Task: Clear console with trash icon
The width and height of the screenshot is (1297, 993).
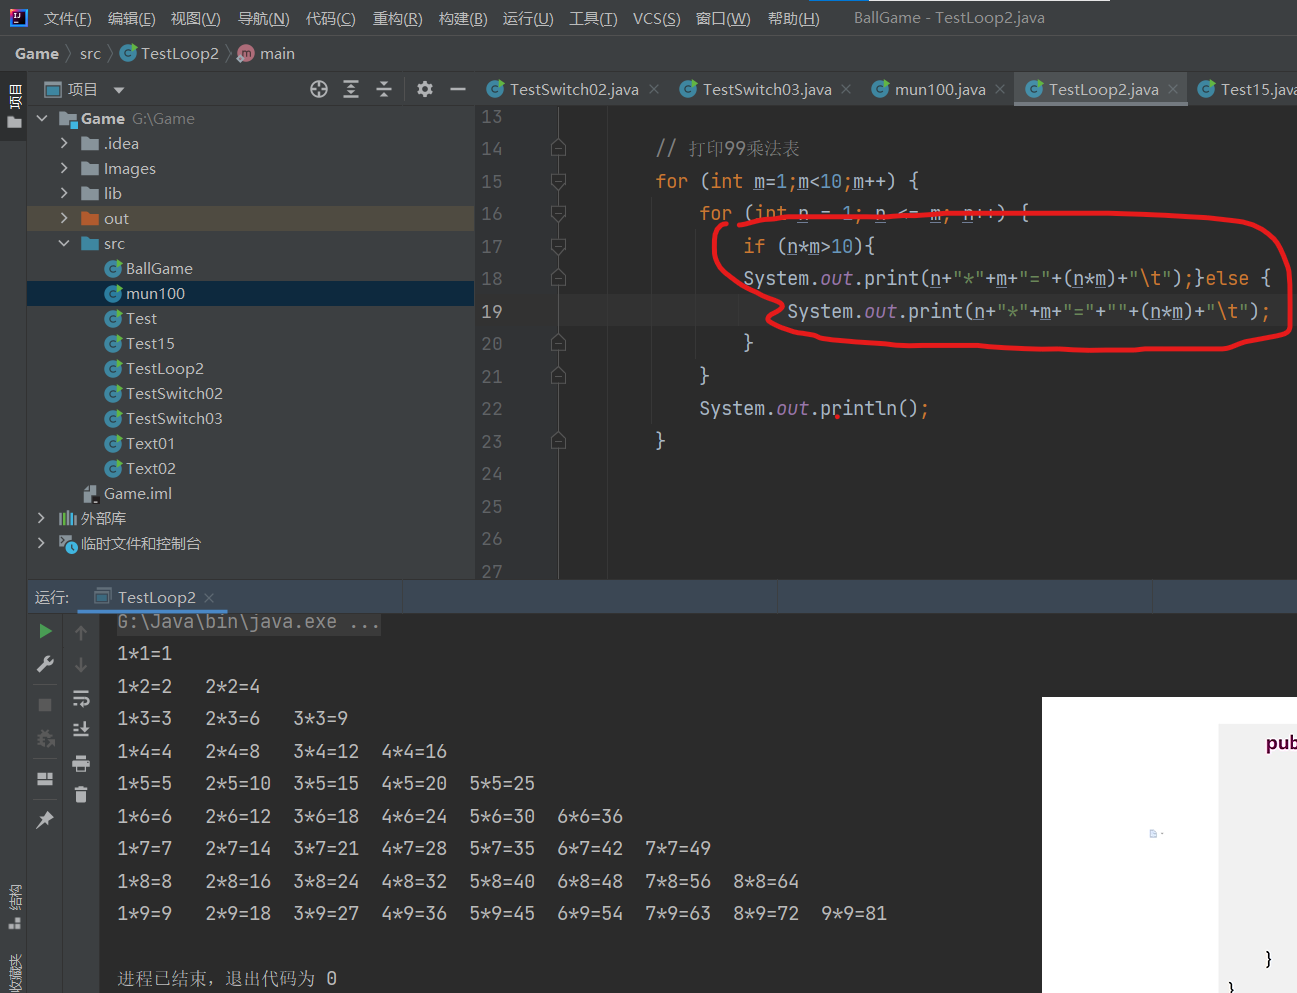Action: point(81,795)
